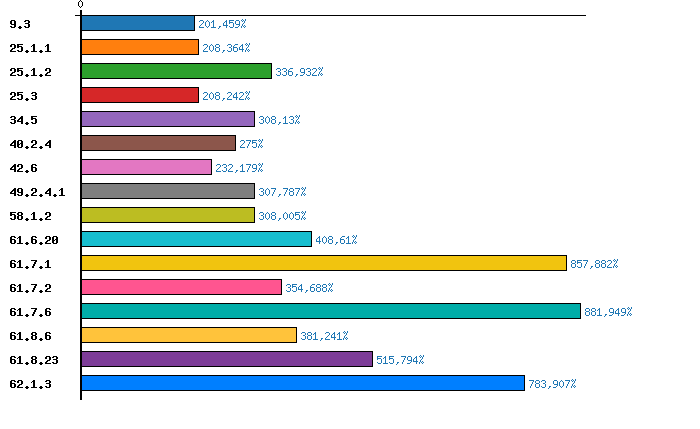Click the 61.8.6 axis label
Image resolution: width=700 pixels, height=429 pixels.
30,336
